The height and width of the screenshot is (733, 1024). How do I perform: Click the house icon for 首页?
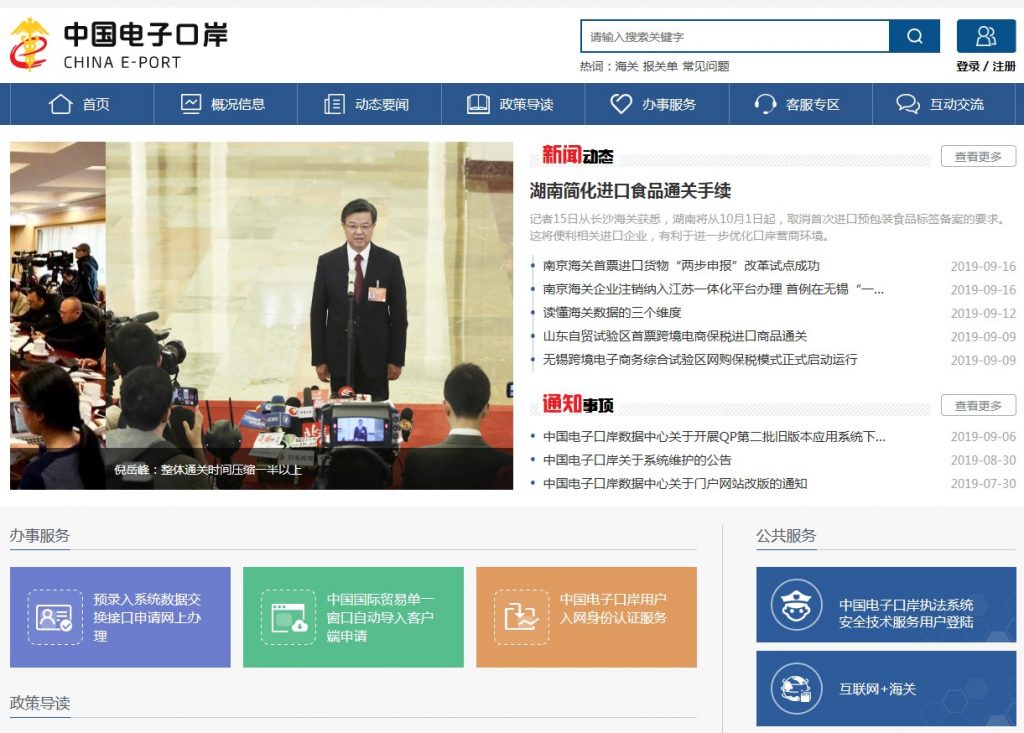click(x=61, y=104)
